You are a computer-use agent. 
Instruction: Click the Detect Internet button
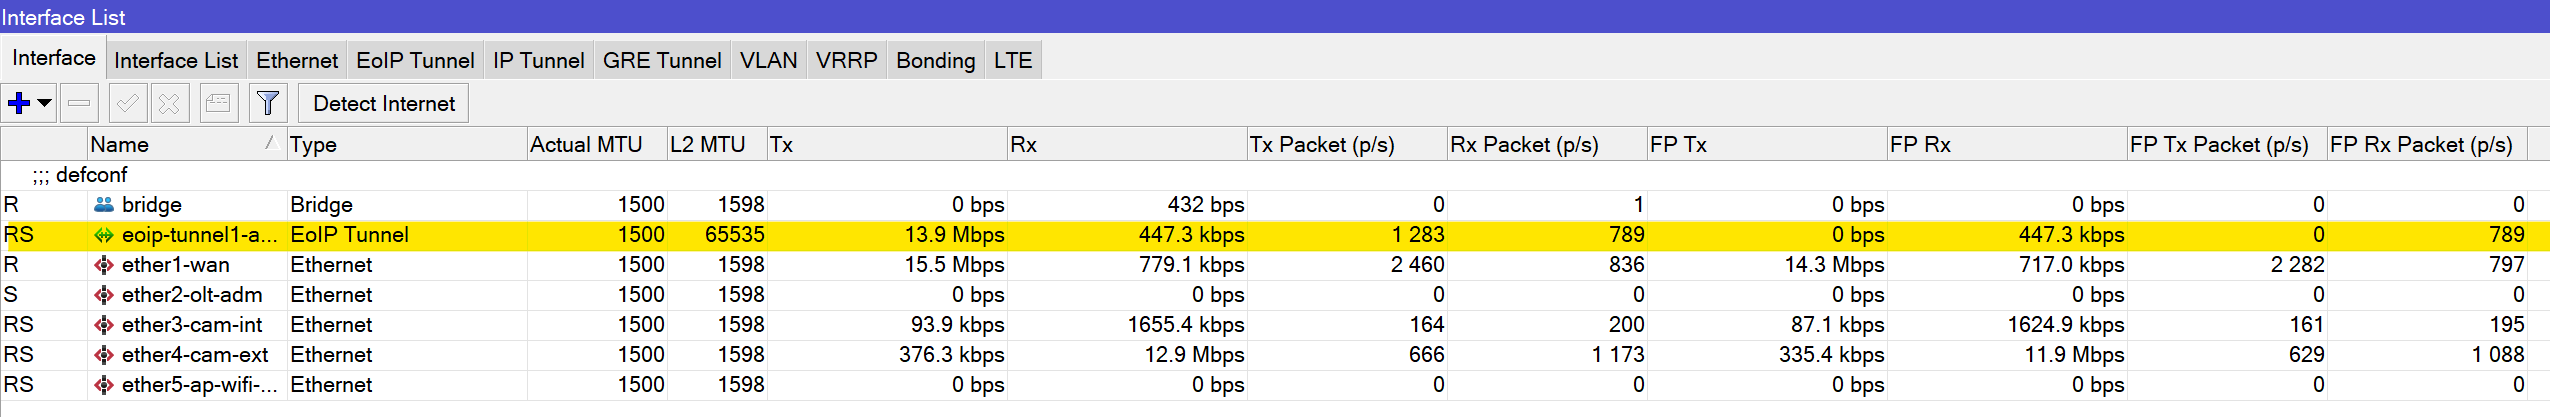click(384, 103)
